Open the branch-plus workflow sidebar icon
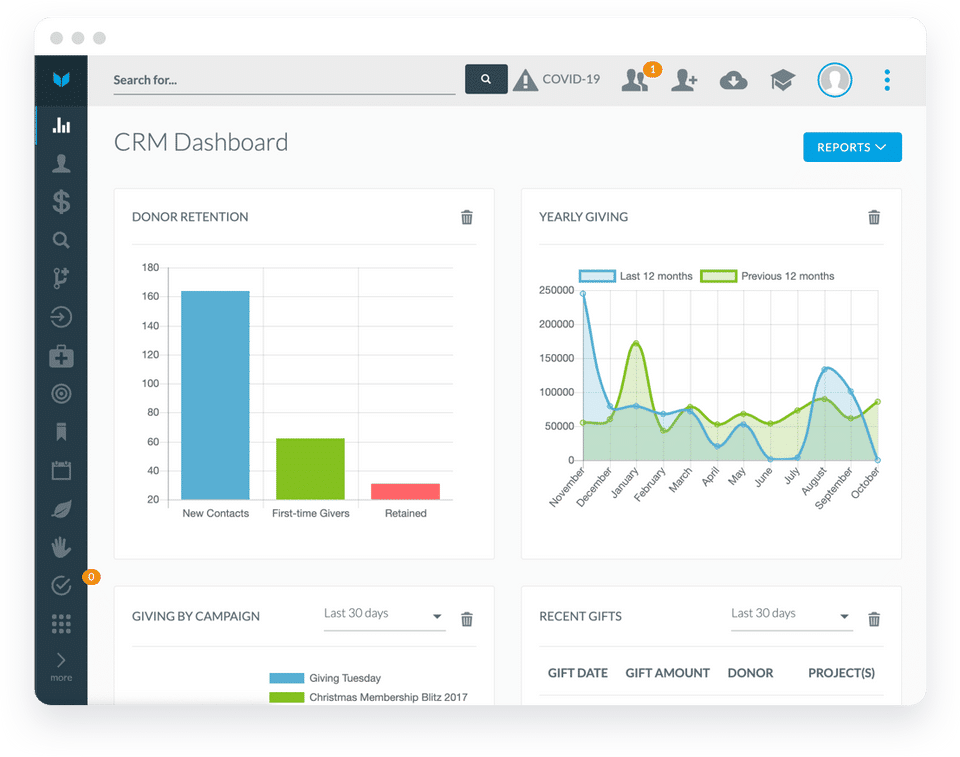Screen dimensions: 960x757 pyautogui.click(x=61, y=278)
